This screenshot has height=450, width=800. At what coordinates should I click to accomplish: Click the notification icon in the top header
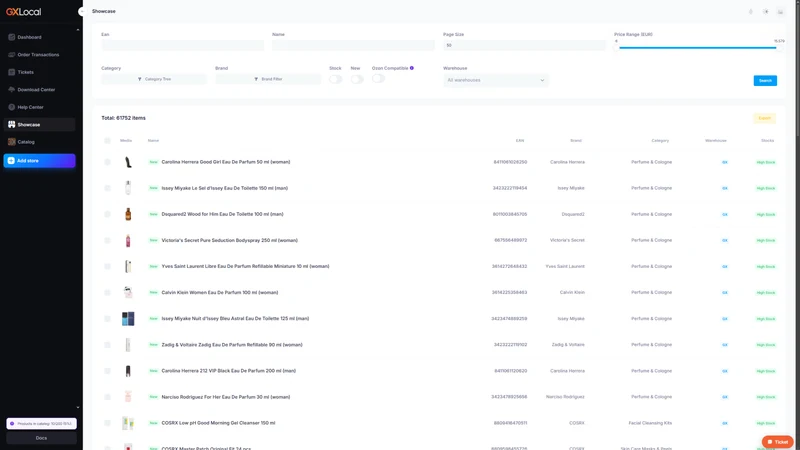pos(751,11)
